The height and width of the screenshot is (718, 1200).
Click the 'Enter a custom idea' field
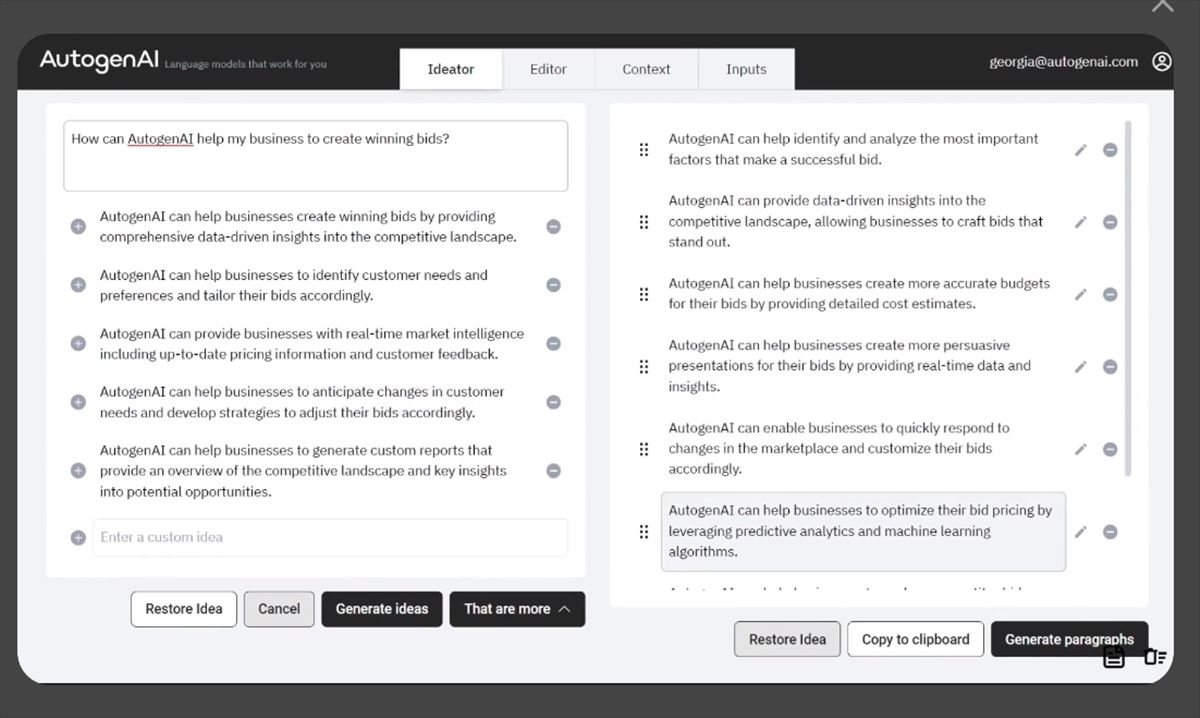click(x=330, y=538)
